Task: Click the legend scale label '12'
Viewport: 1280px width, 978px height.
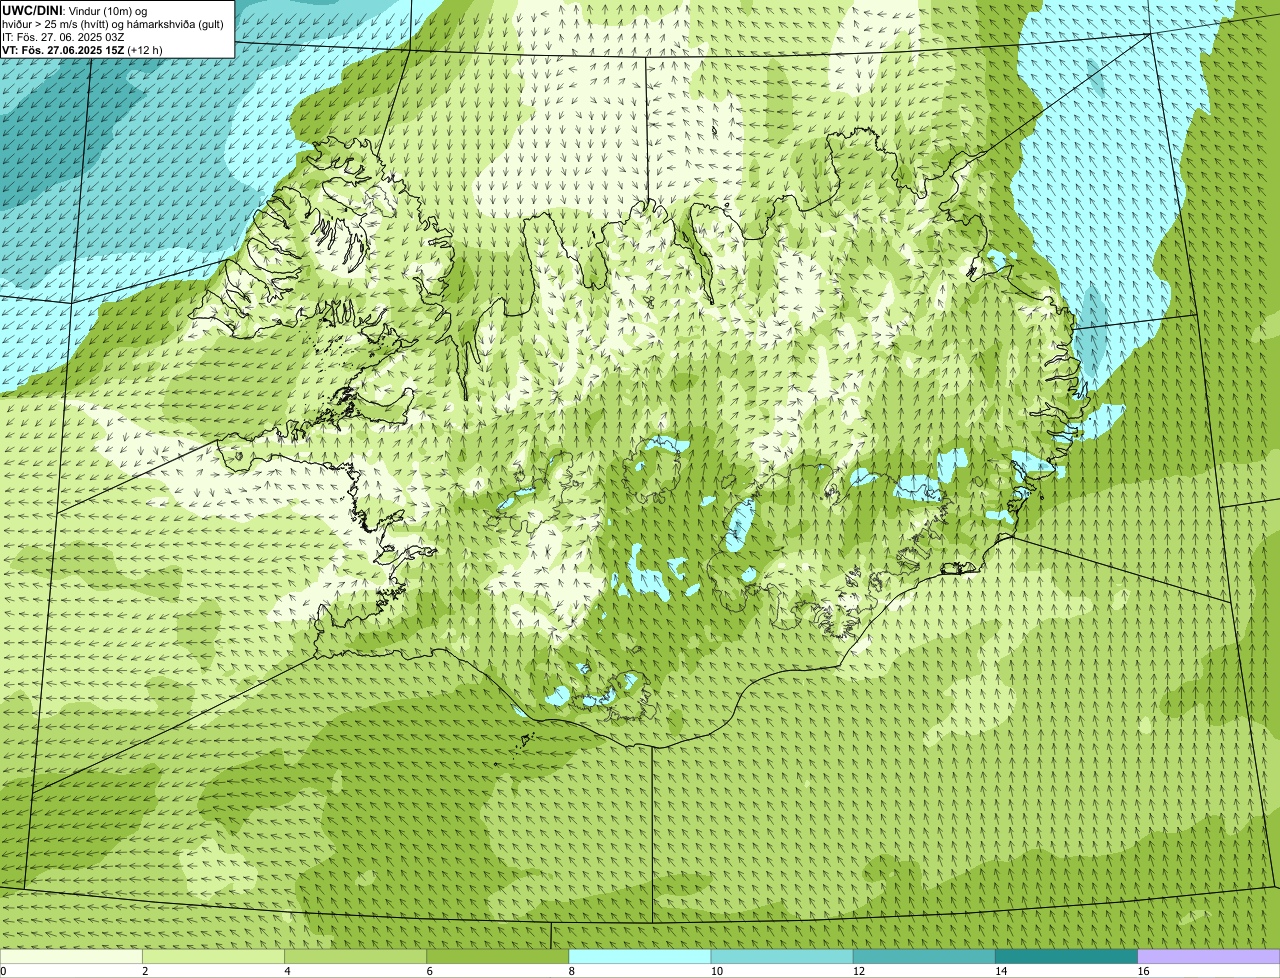Action: (858, 971)
